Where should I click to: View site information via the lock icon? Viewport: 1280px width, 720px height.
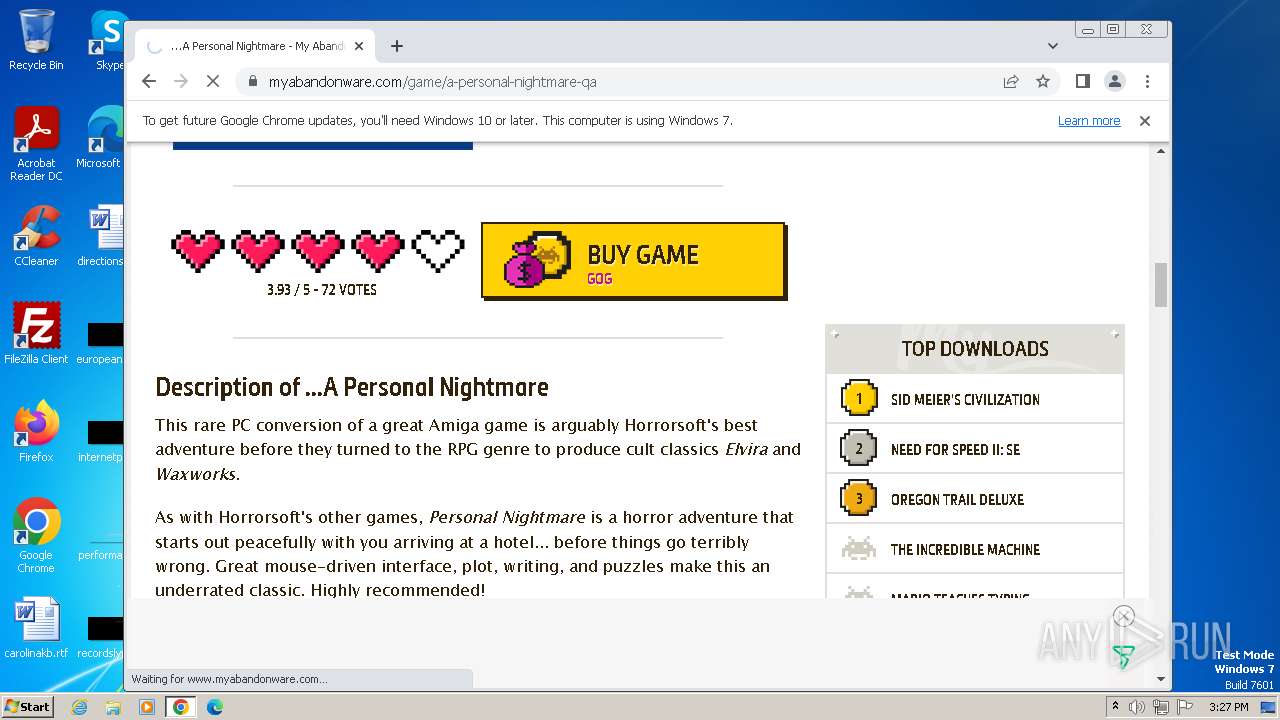pyautogui.click(x=251, y=81)
